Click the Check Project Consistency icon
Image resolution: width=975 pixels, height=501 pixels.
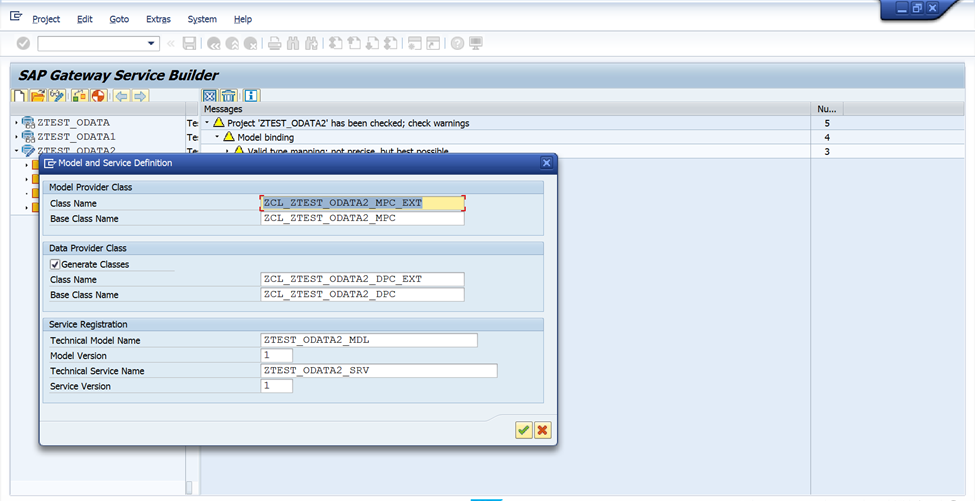point(79,96)
